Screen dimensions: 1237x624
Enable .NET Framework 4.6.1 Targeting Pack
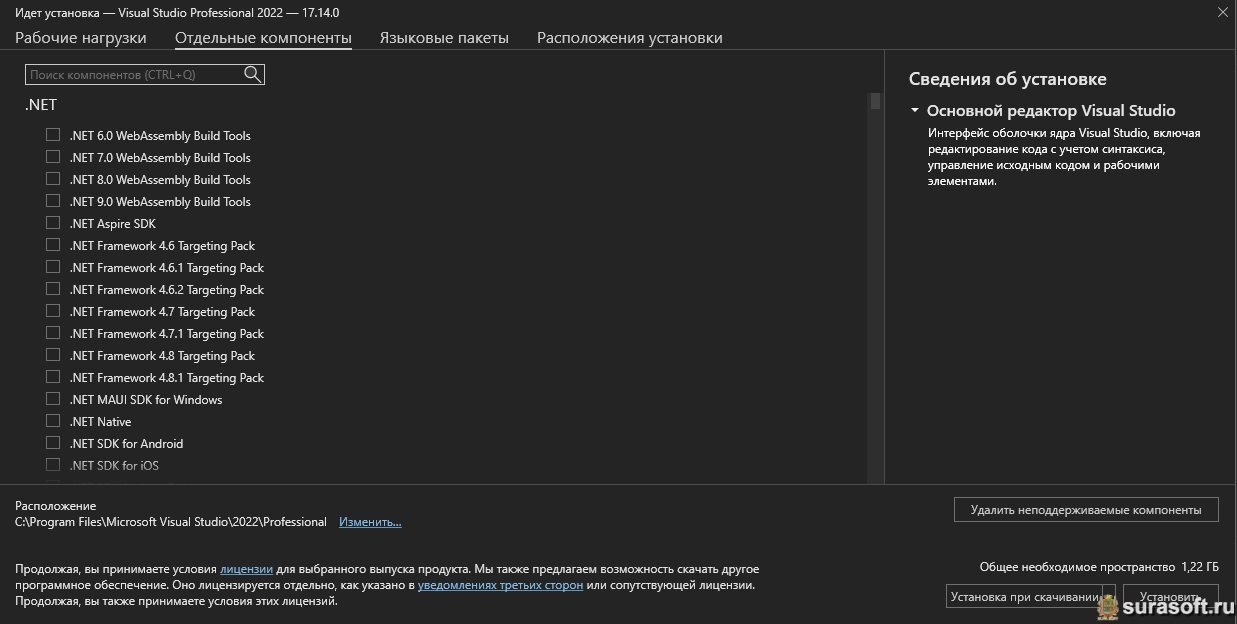pyautogui.click(x=53, y=267)
